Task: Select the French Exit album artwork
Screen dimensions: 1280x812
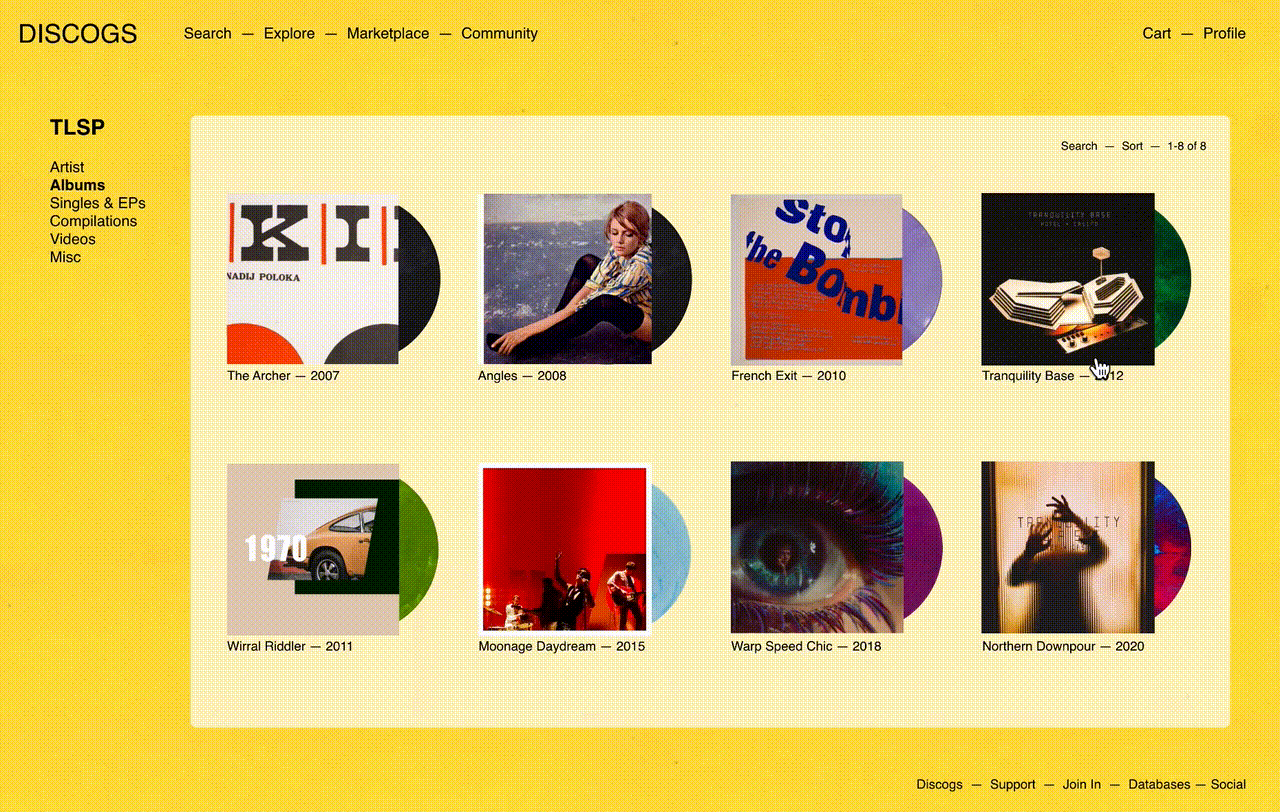Action: pos(817,279)
